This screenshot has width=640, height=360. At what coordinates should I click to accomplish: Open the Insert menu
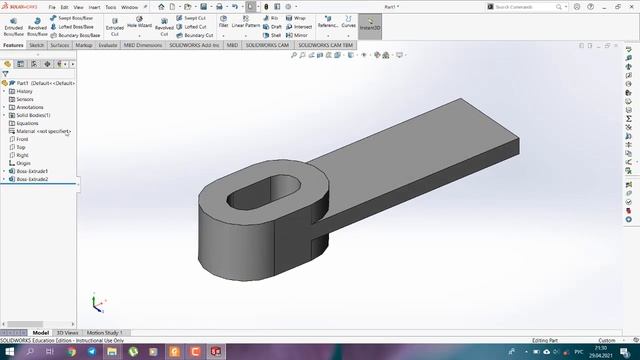[94, 7]
